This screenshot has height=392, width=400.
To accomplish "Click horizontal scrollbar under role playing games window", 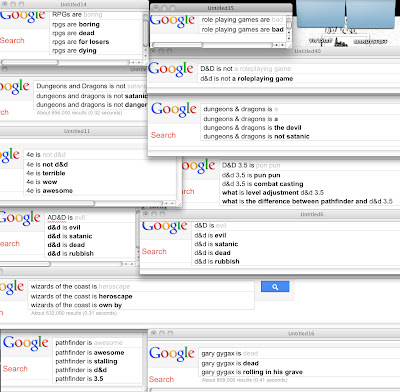I will [212, 45].
